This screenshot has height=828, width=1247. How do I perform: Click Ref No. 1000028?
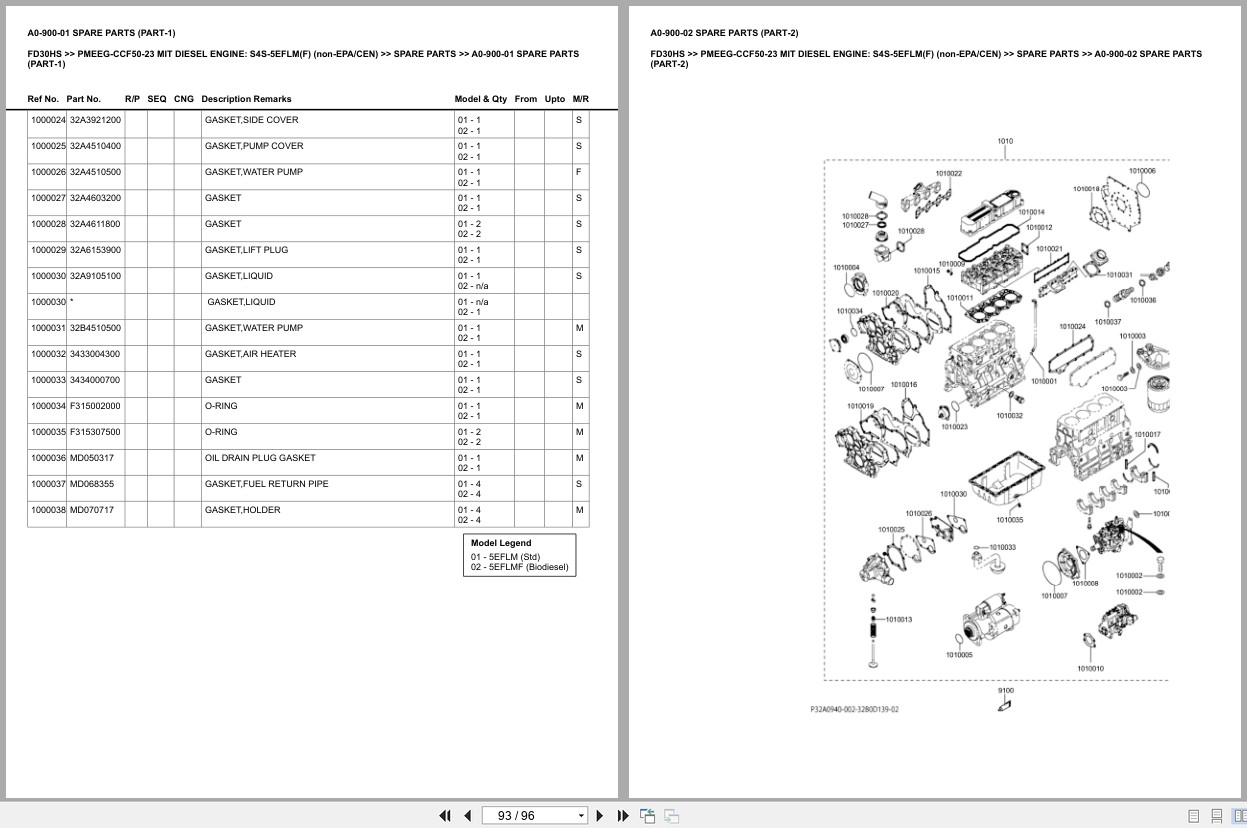pos(48,224)
